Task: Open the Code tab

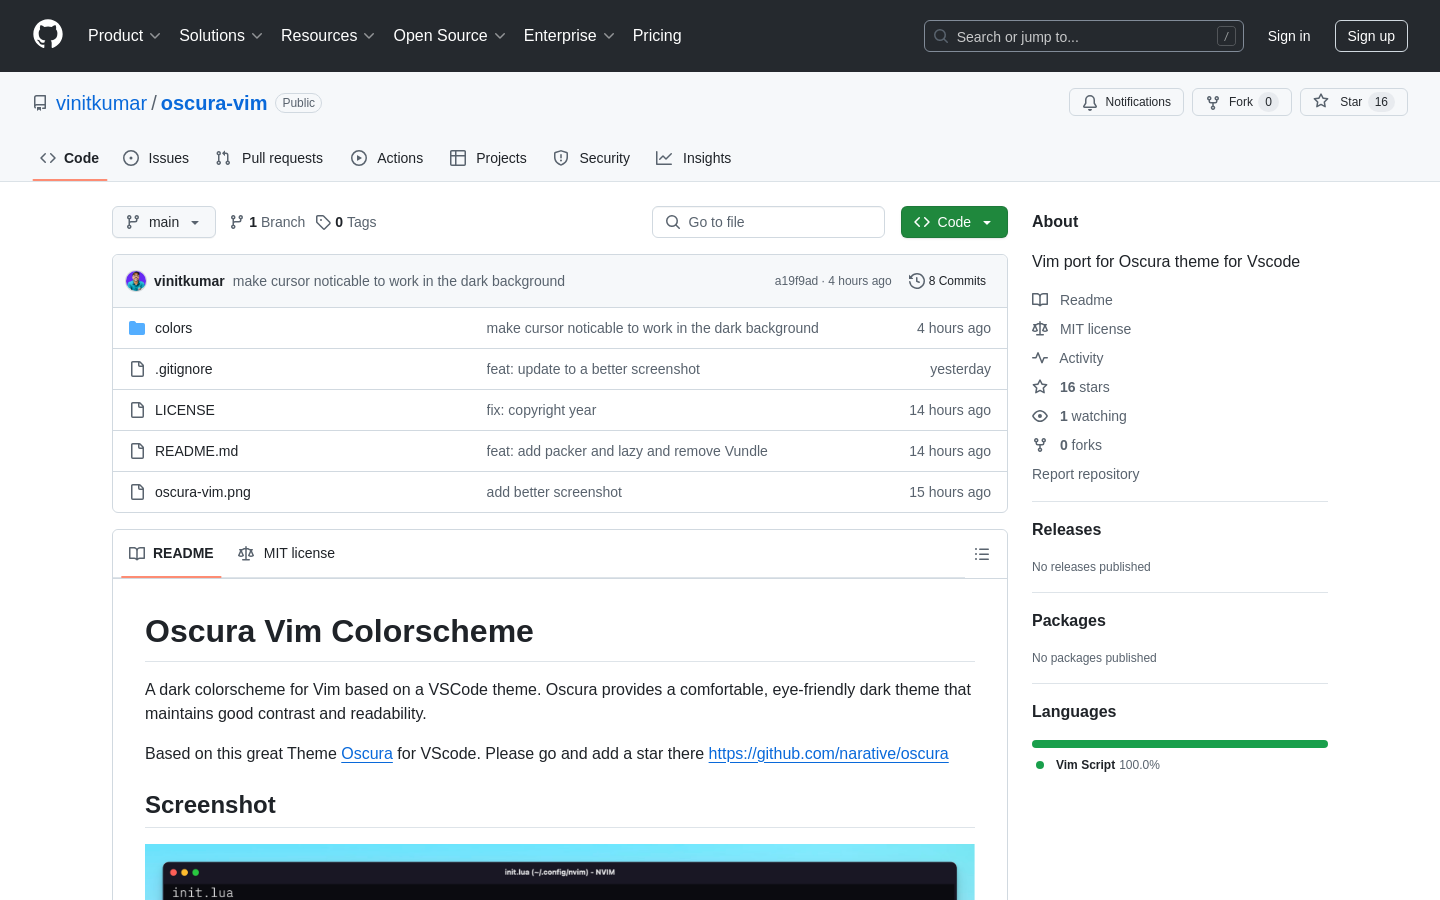Action: pos(70,158)
